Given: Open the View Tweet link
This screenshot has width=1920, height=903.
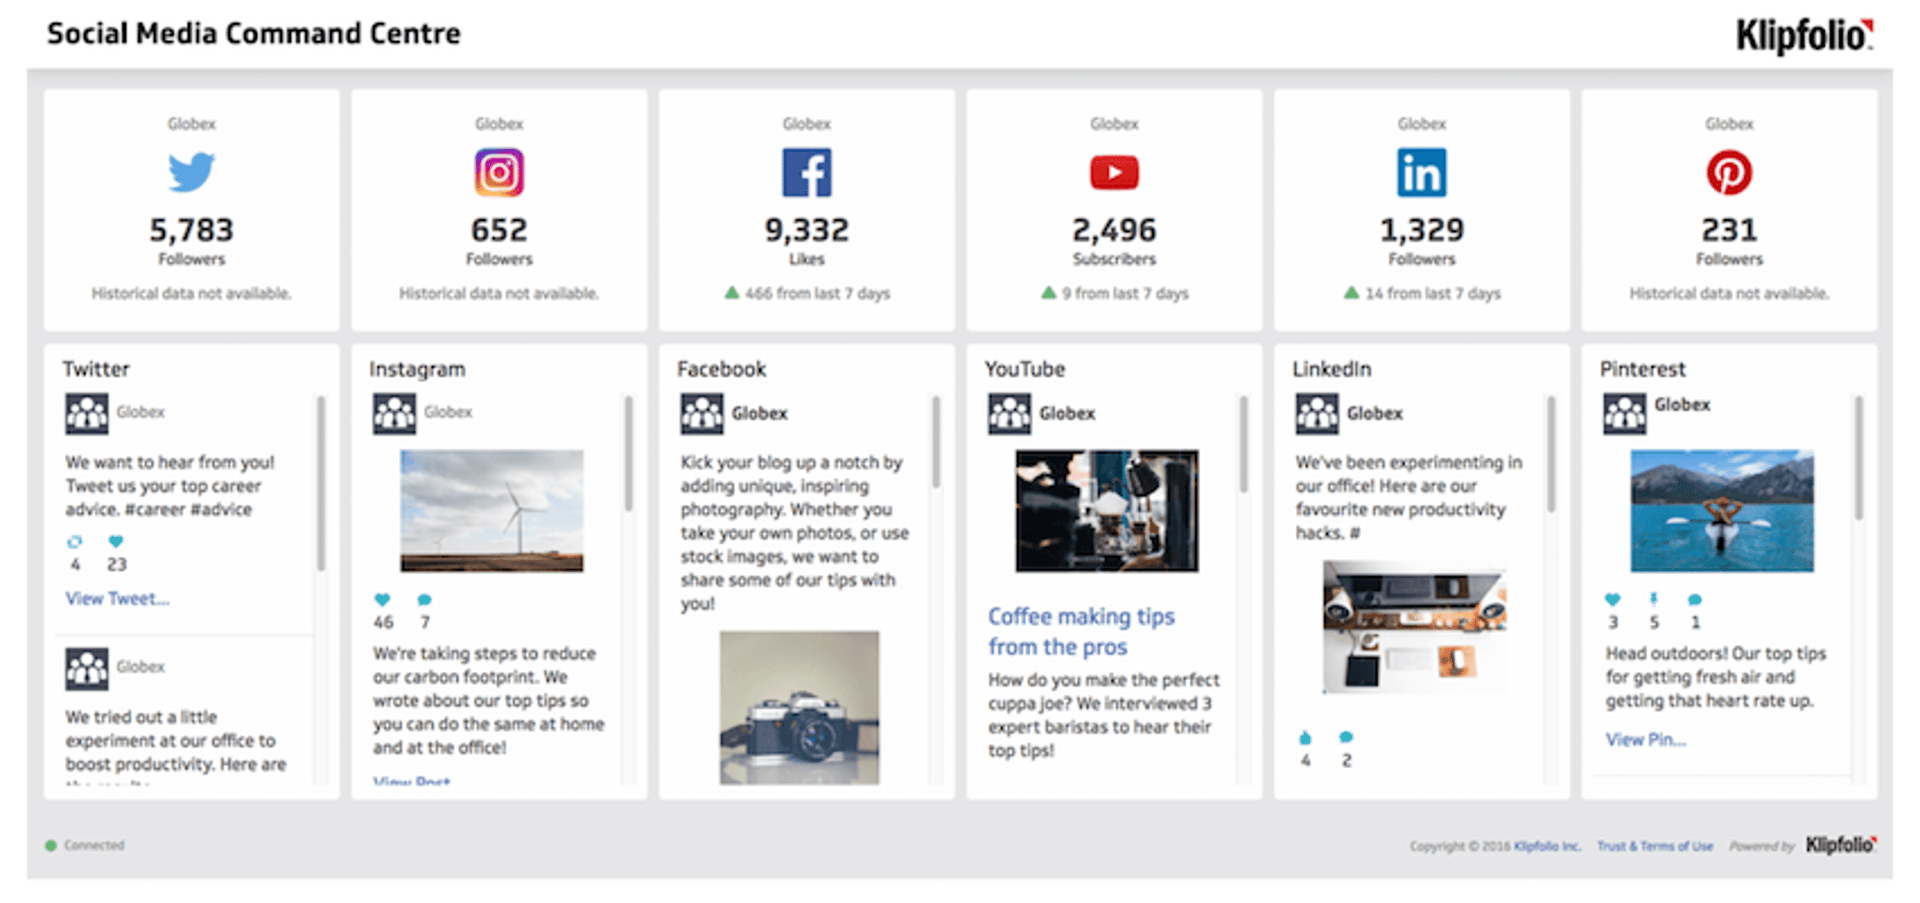Looking at the screenshot, I should (x=116, y=598).
